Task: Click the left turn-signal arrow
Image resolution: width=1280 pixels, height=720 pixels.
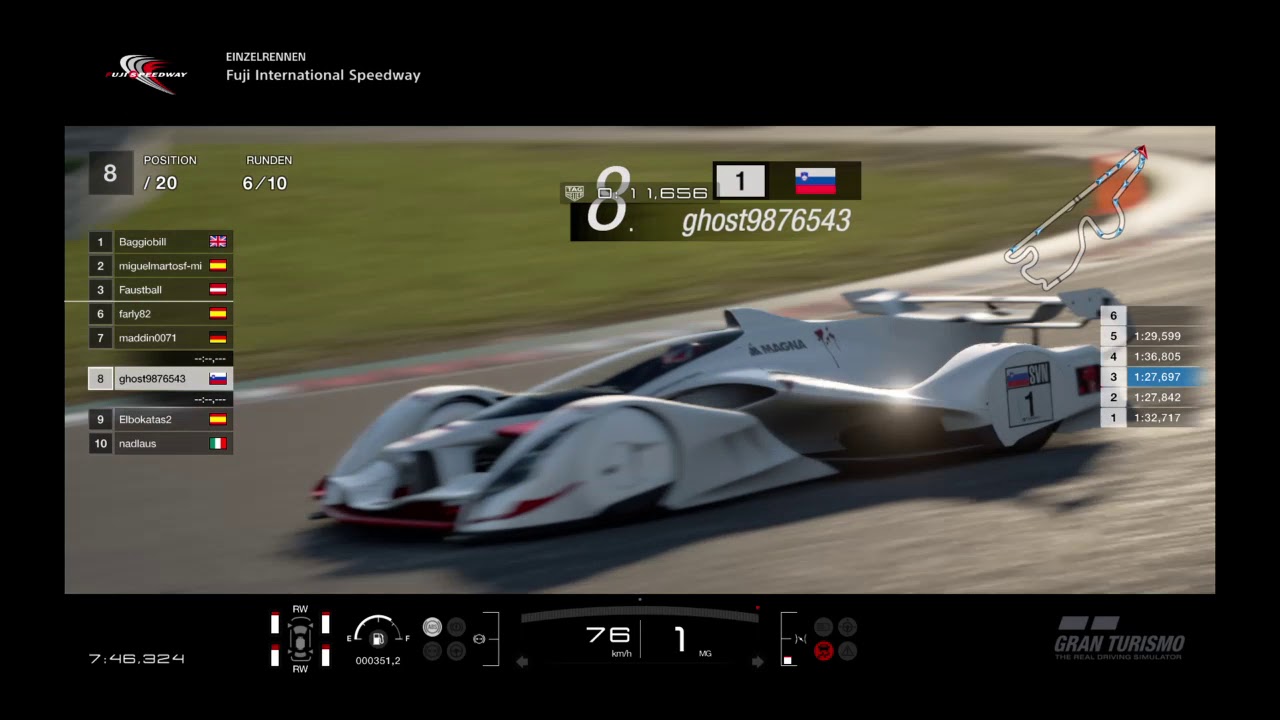Action: click(521, 661)
